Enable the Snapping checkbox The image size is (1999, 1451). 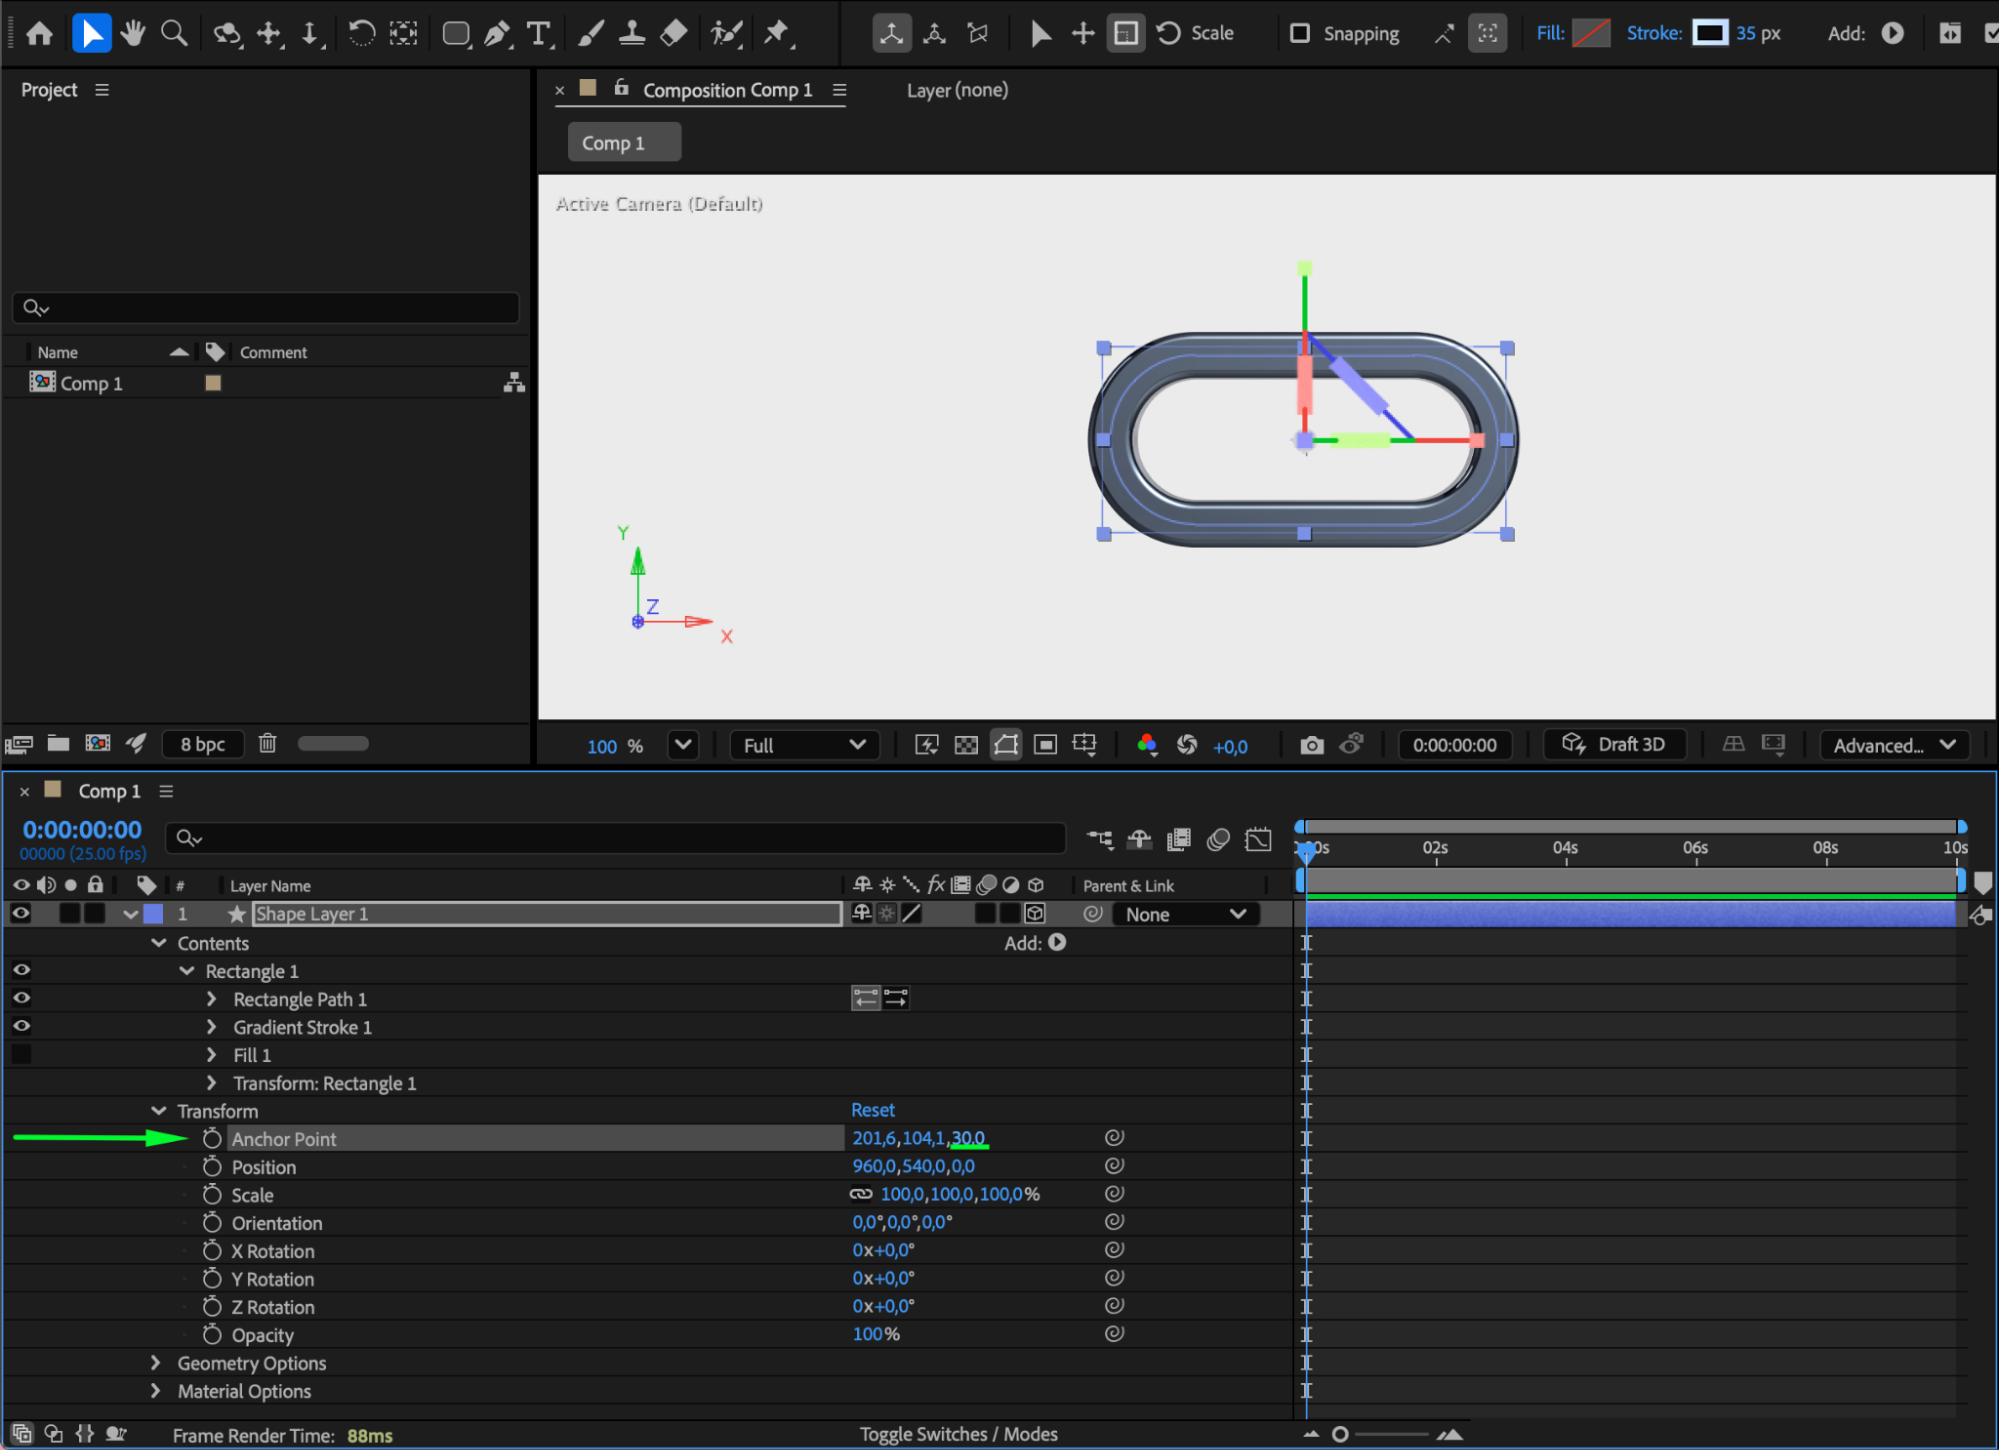tap(1299, 33)
